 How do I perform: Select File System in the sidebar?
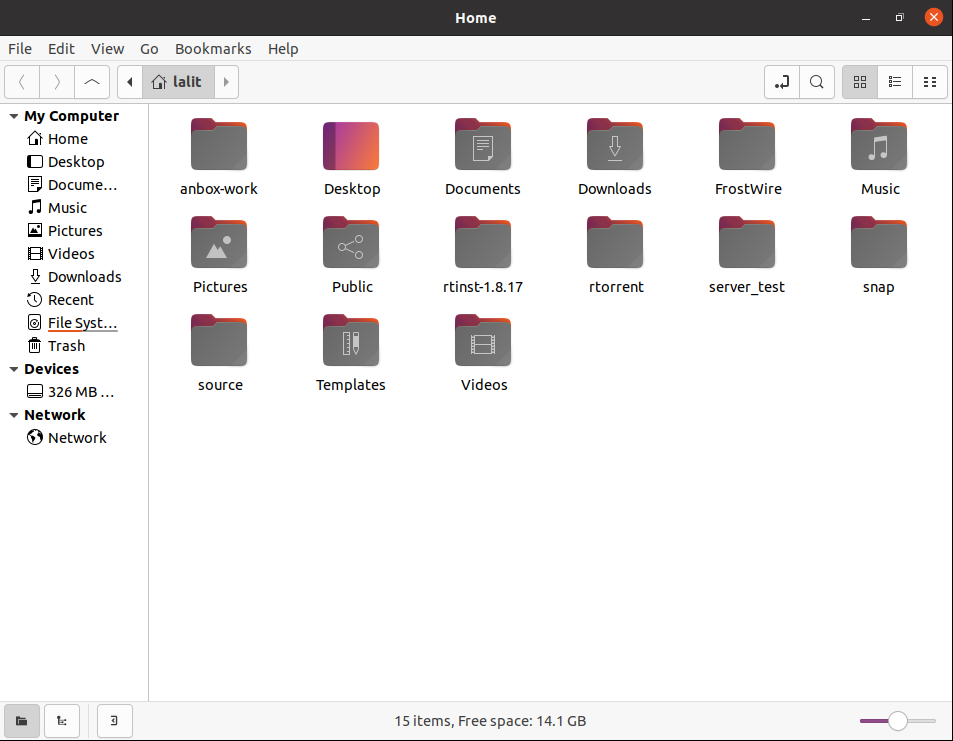[x=82, y=323]
